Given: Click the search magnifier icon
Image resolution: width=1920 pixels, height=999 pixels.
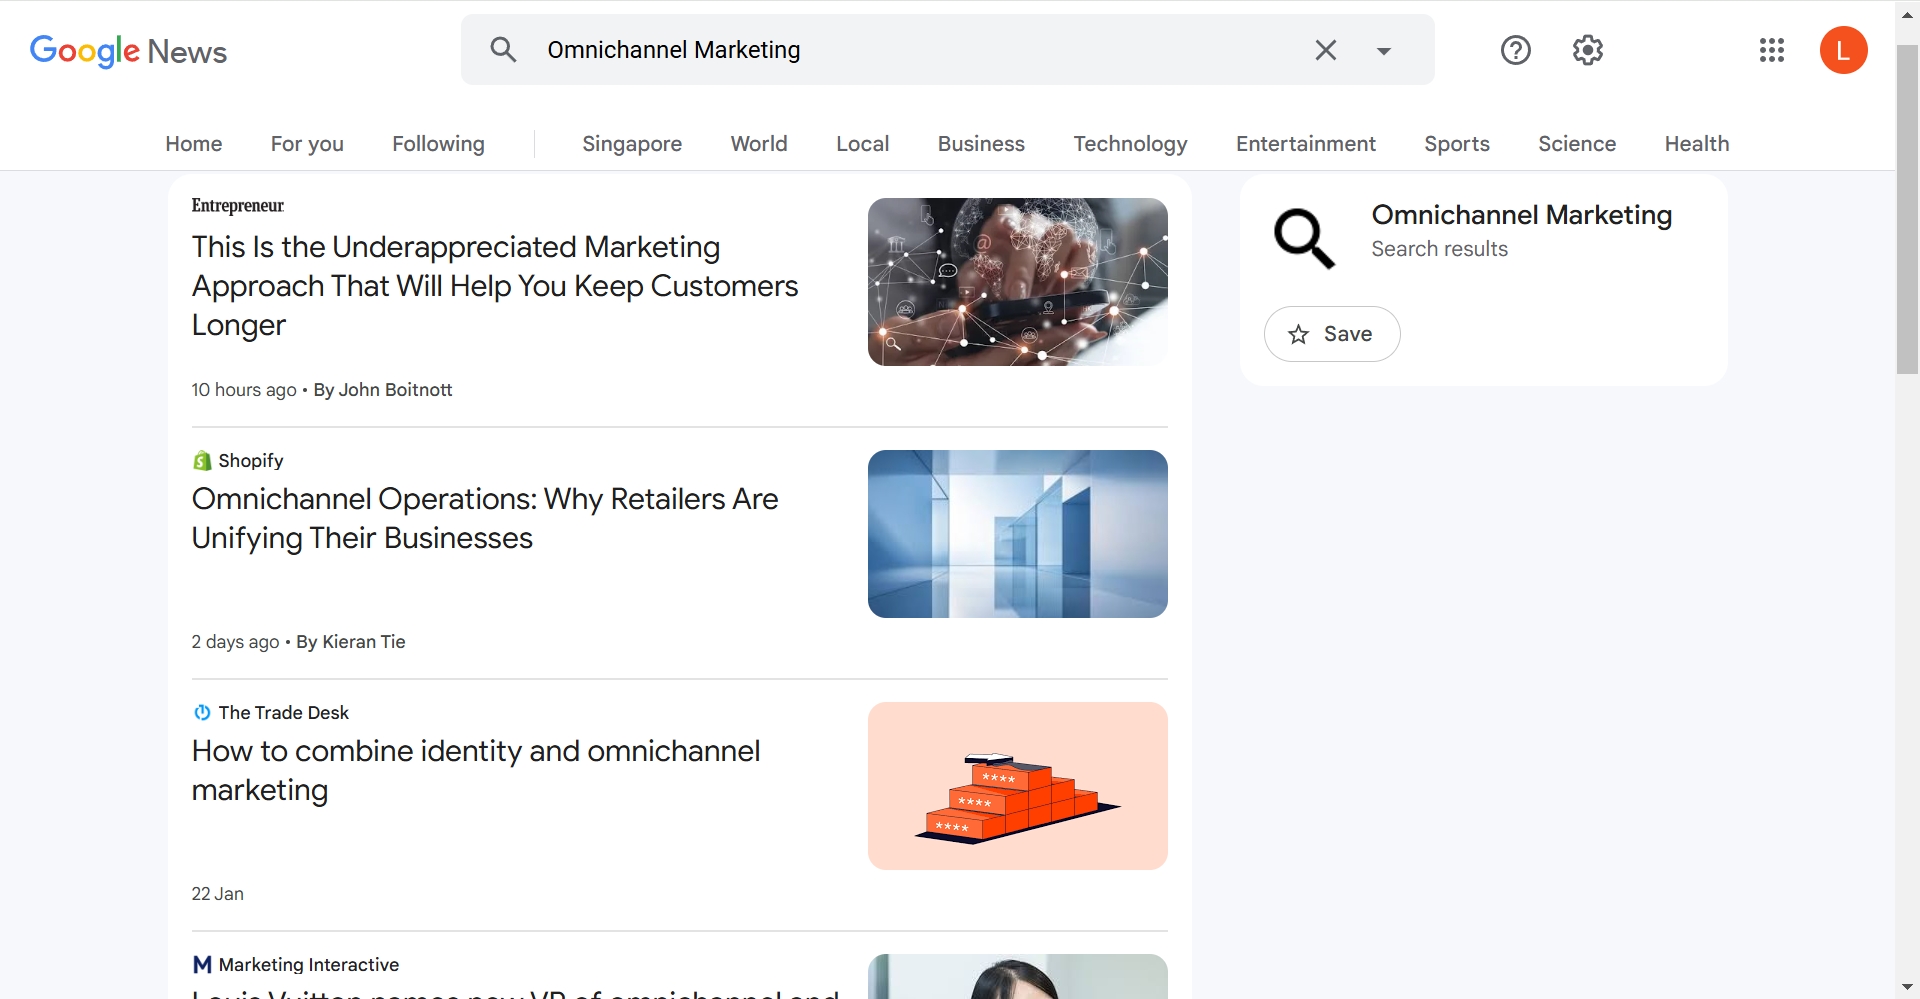Looking at the screenshot, I should click(x=503, y=50).
